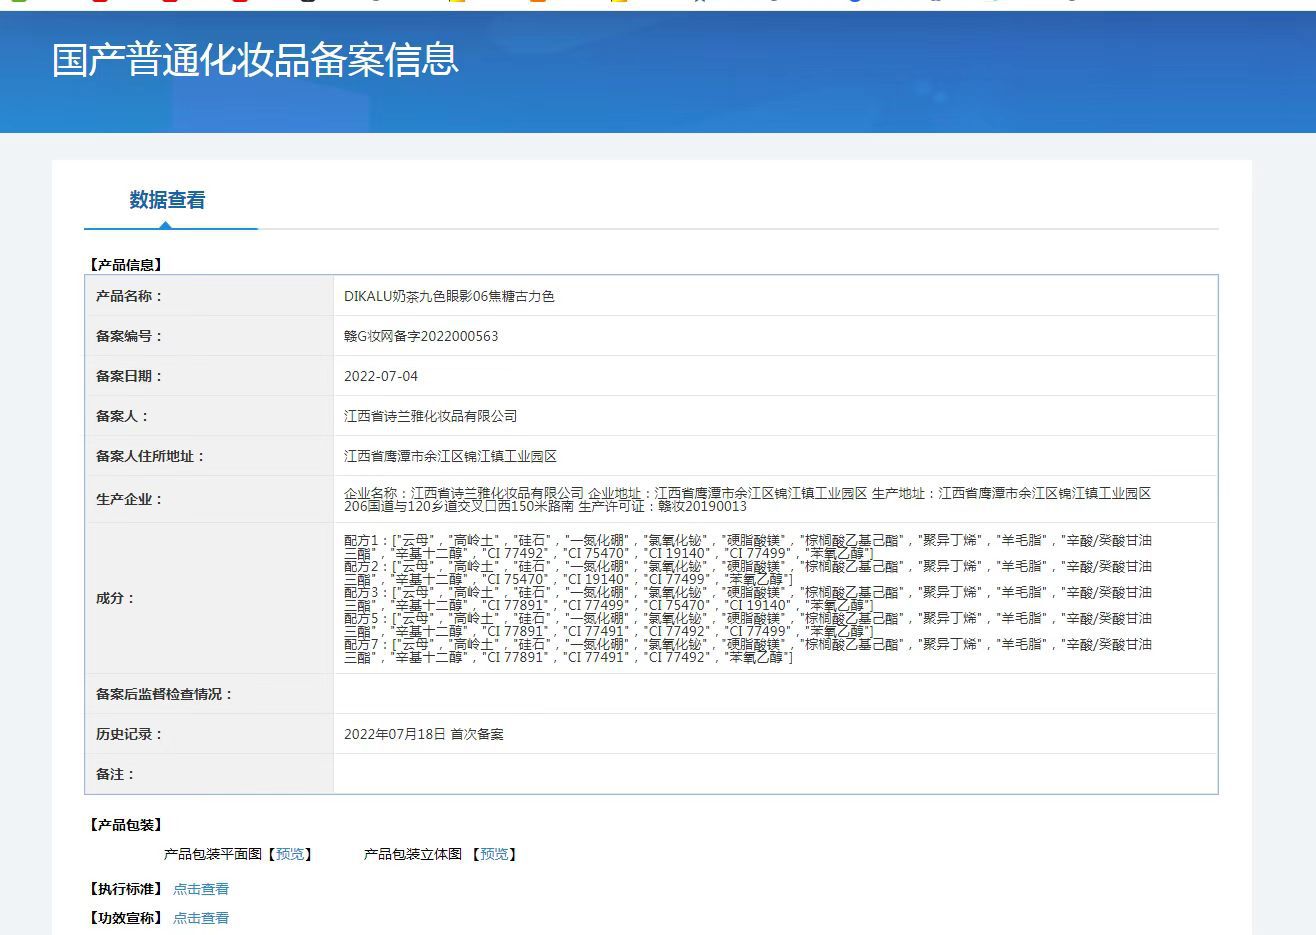Image resolution: width=1316 pixels, height=935 pixels.
Task: Click the 生产企业： row label
Action: [129, 499]
